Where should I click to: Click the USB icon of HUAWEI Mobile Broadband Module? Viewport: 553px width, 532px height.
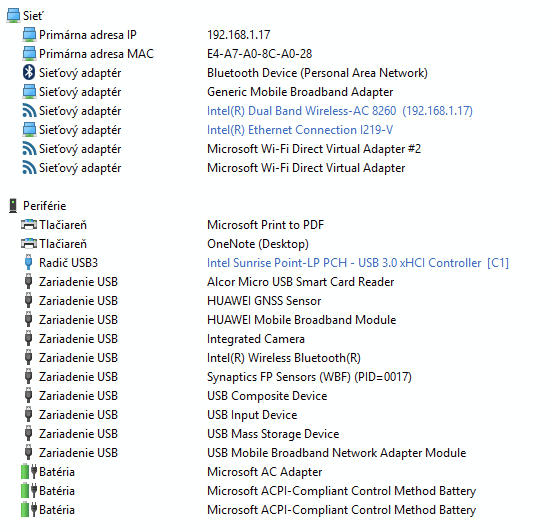(x=29, y=320)
